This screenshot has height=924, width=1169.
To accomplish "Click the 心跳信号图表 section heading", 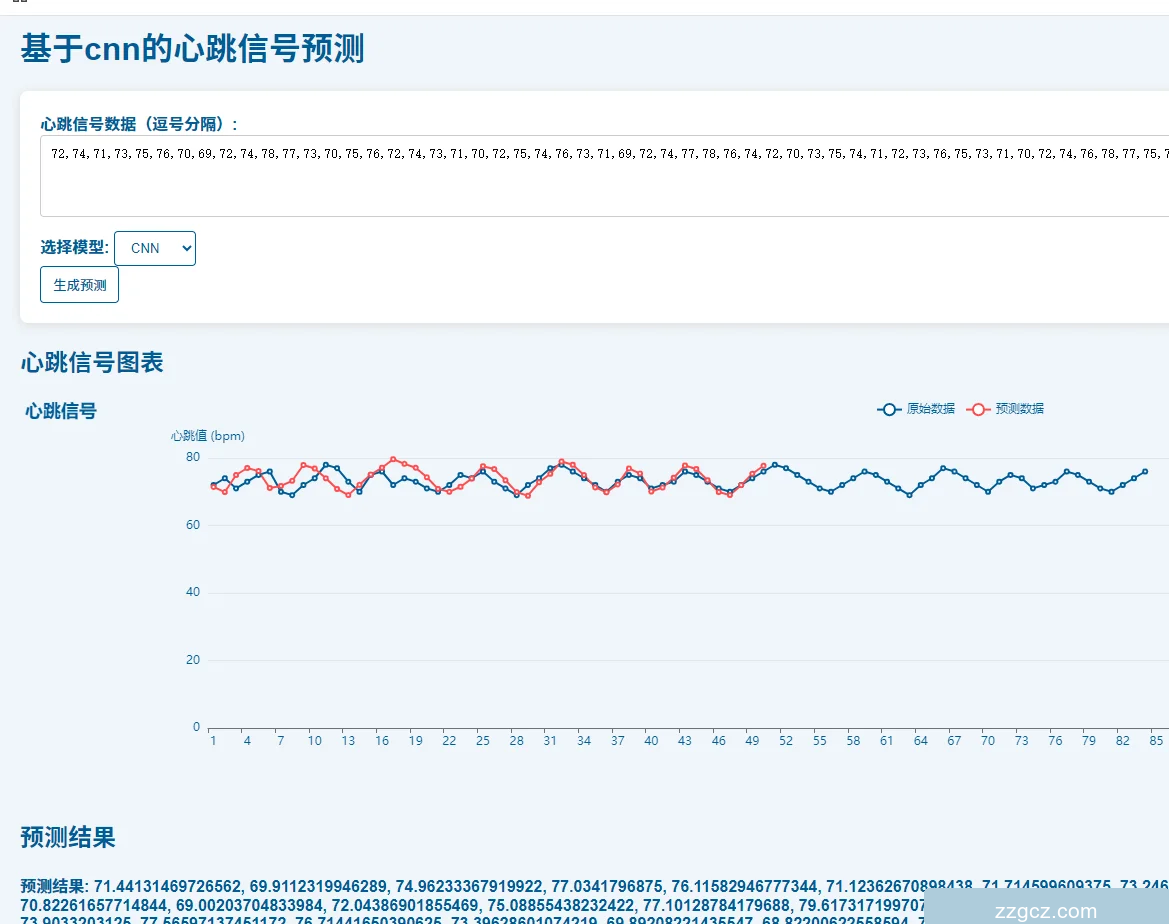I will click(92, 362).
